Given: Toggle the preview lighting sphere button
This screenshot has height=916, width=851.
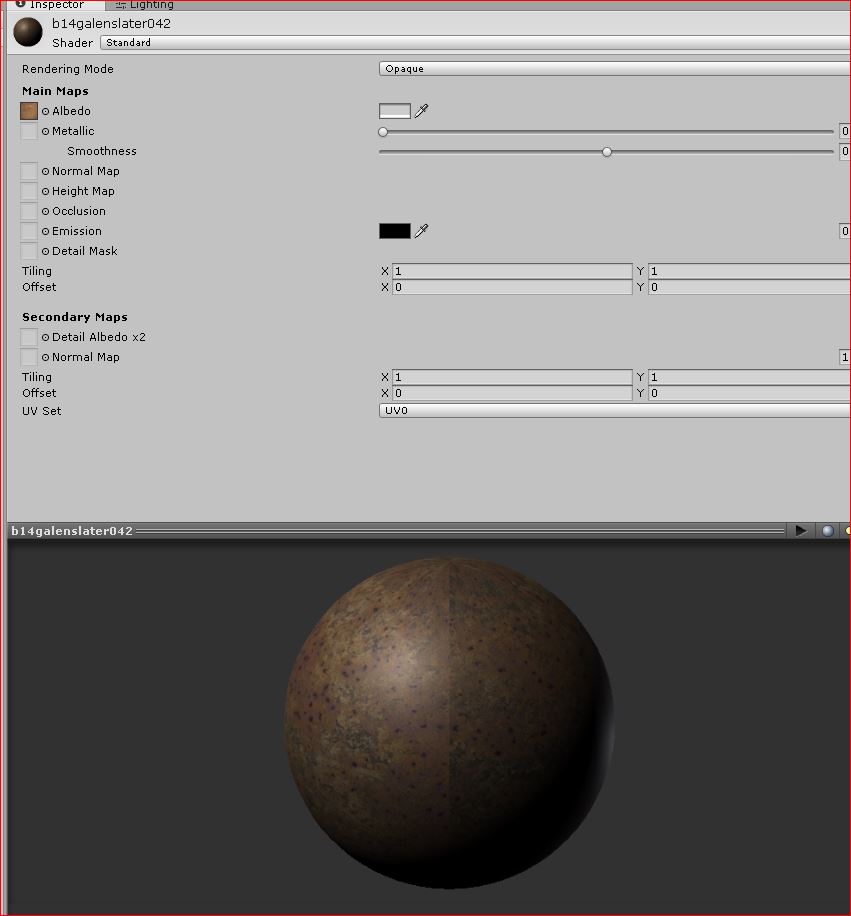Looking at the screenshot, I should (827, 530).
